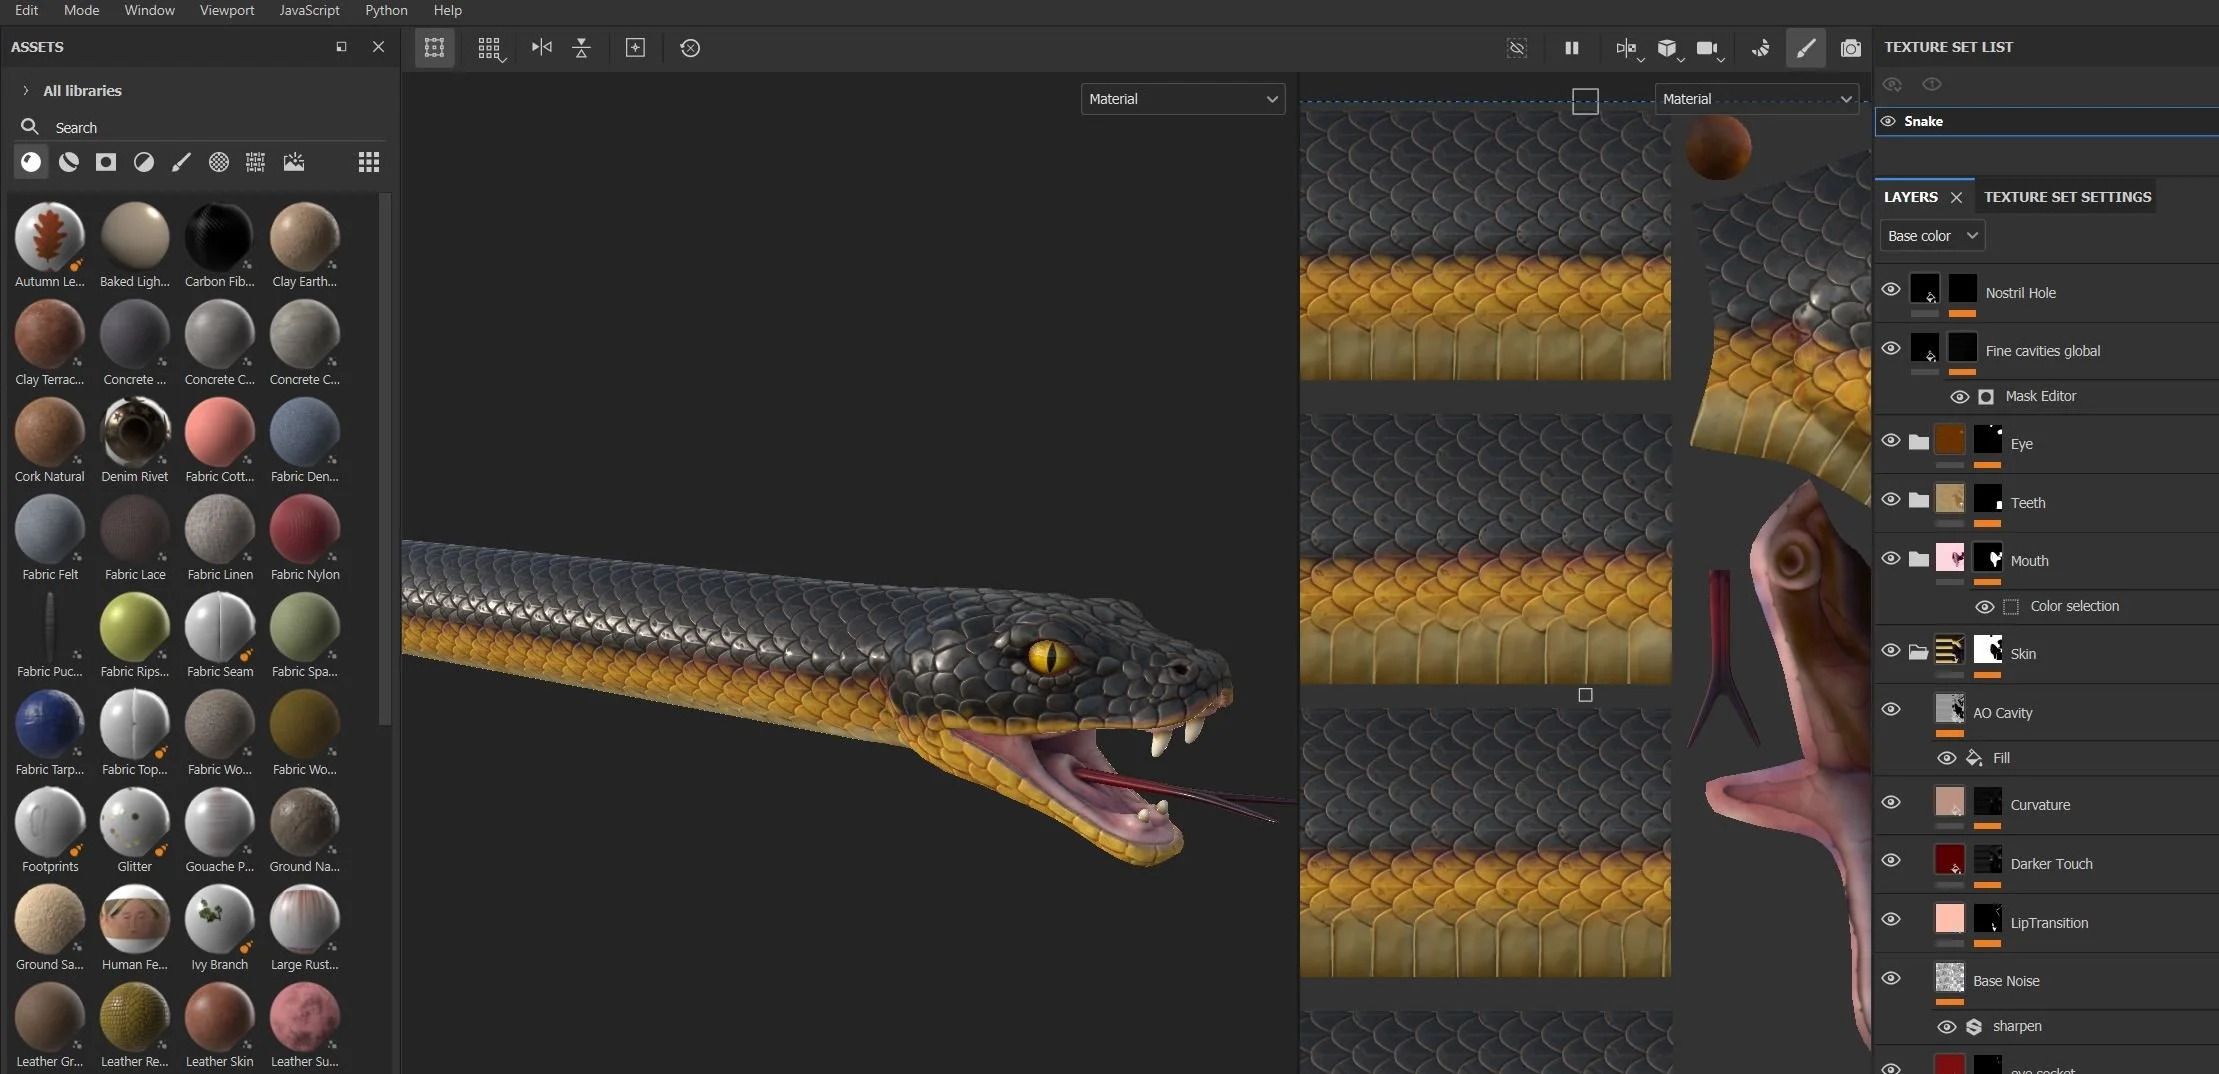Select the Leather Skin material thumbnail

[x=220, y=1016]
